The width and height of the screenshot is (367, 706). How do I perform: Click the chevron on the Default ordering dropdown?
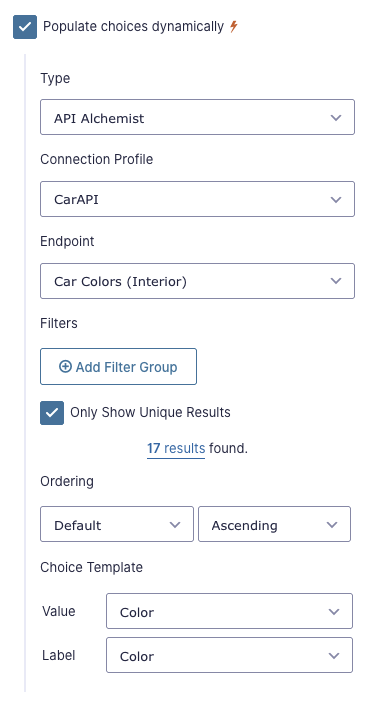(x=175, y=525)
